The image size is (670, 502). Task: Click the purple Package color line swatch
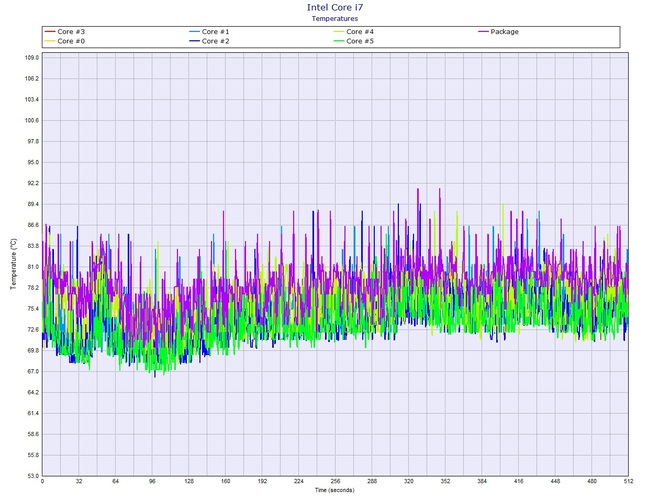(483, 32)
